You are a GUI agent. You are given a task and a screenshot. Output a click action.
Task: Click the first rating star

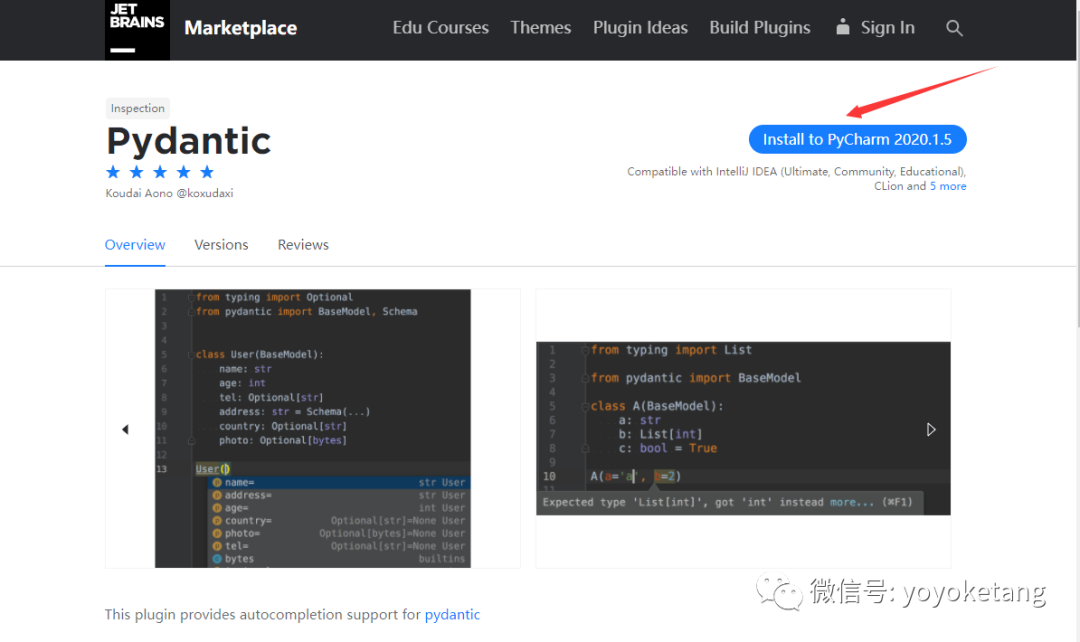click(114, 172)
